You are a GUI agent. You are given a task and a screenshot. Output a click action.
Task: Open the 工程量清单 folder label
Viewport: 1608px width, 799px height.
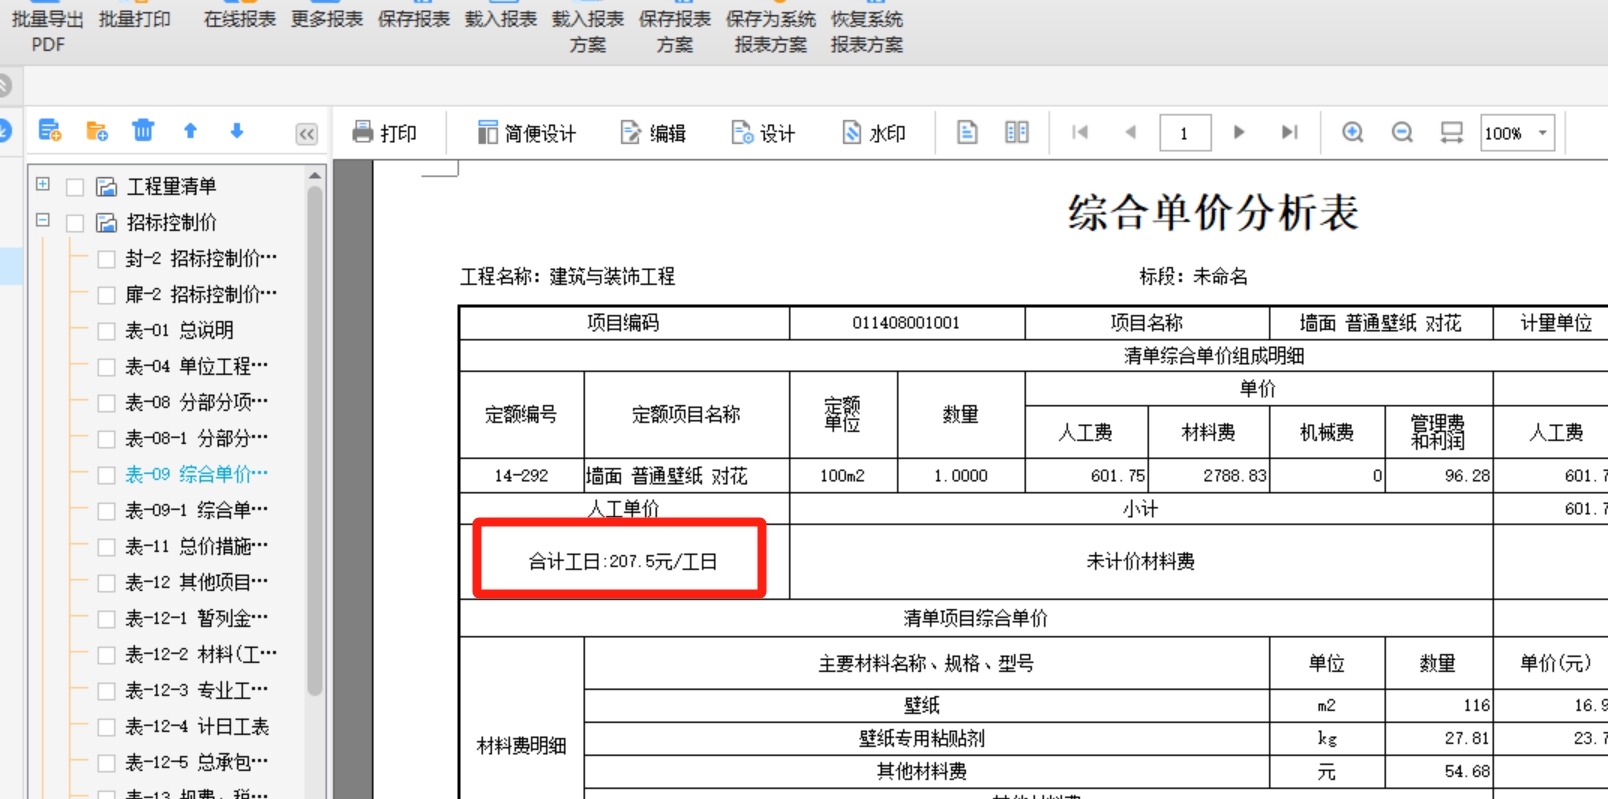(171, 187)
